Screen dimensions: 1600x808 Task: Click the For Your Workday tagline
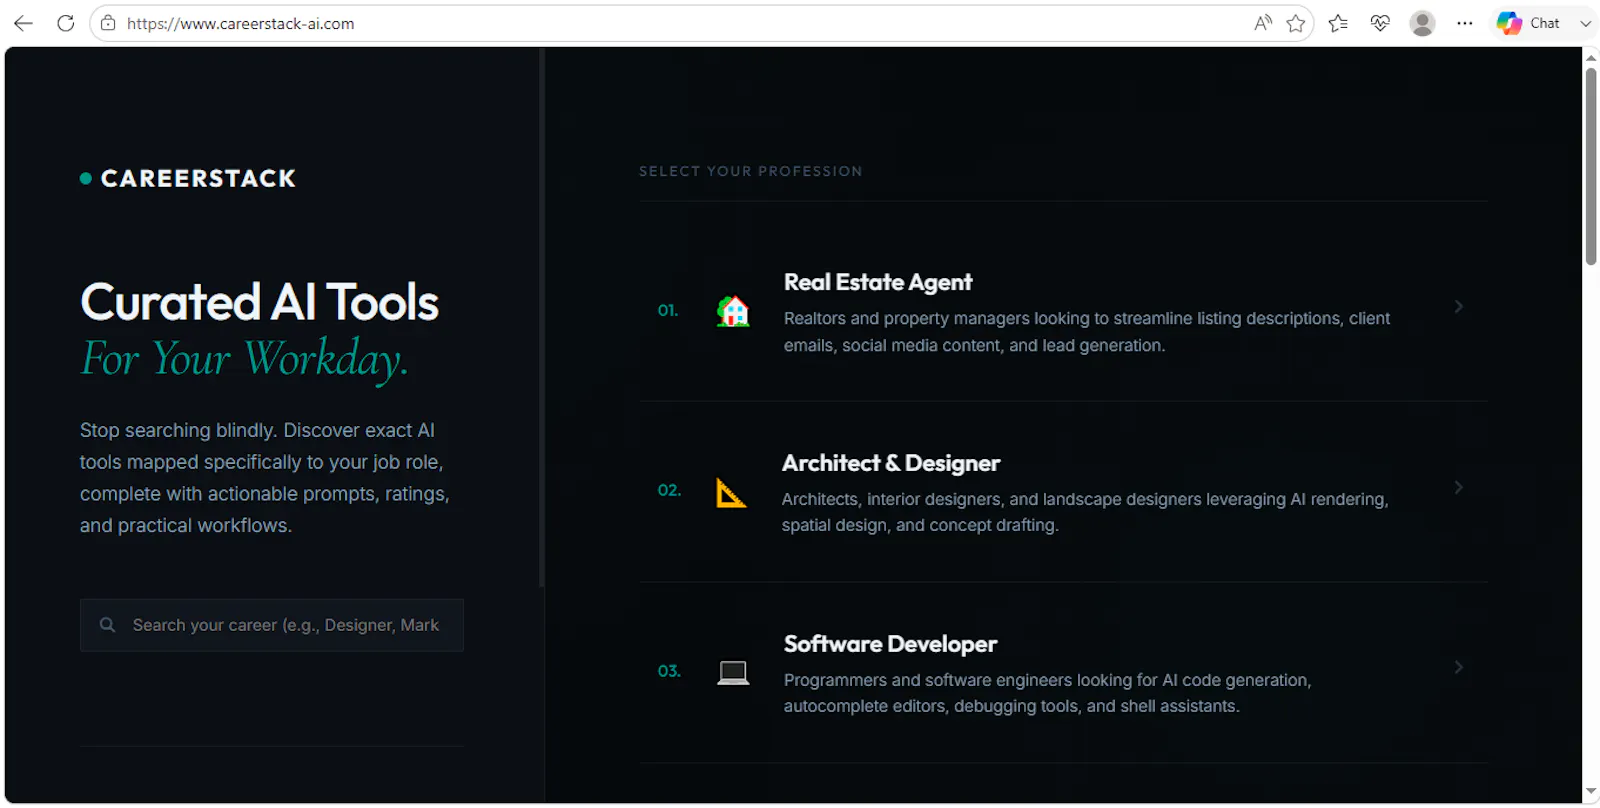(244, 359)
